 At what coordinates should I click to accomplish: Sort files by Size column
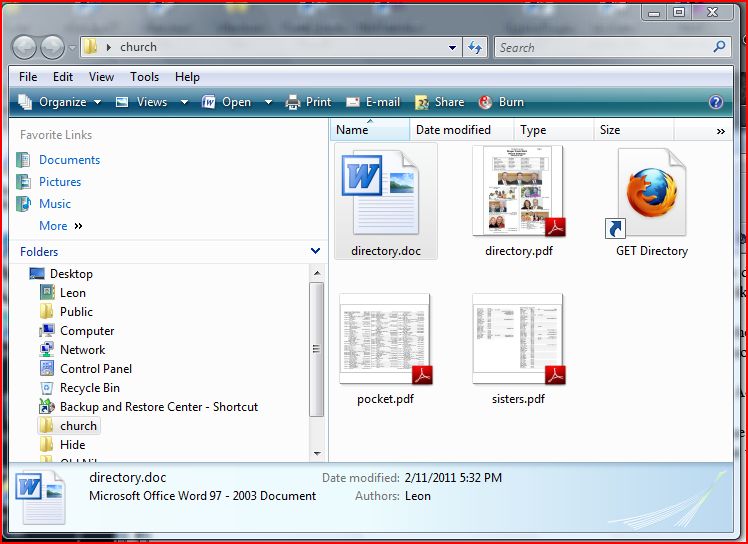coord(634,130)
